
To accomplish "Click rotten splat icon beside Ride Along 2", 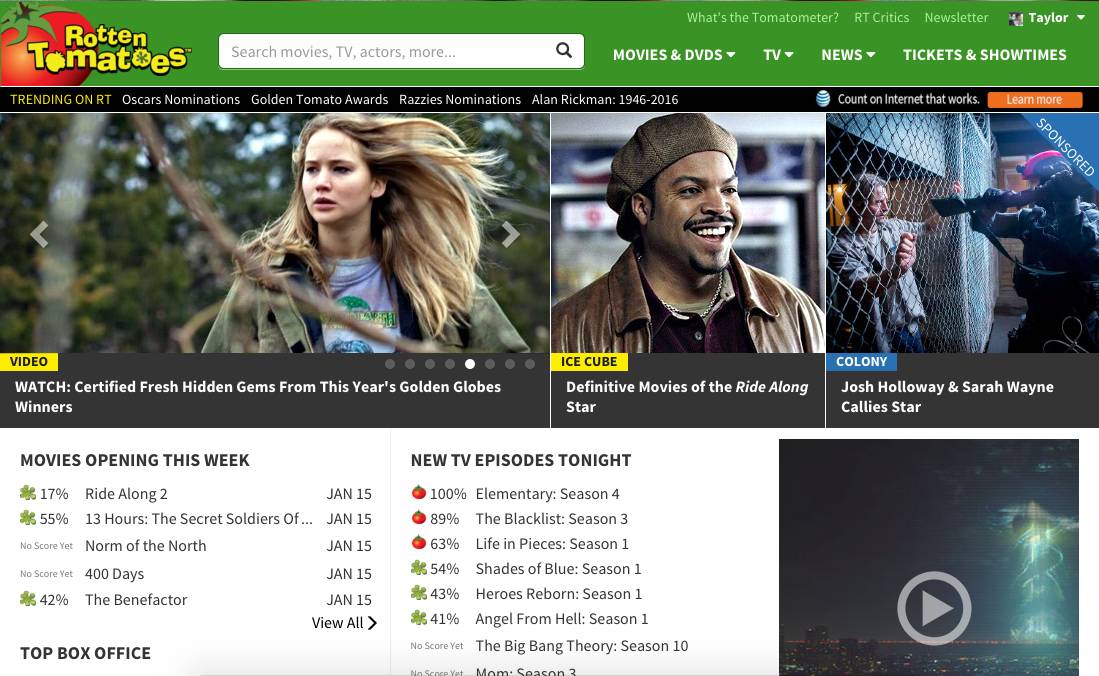I will (28, 493).
